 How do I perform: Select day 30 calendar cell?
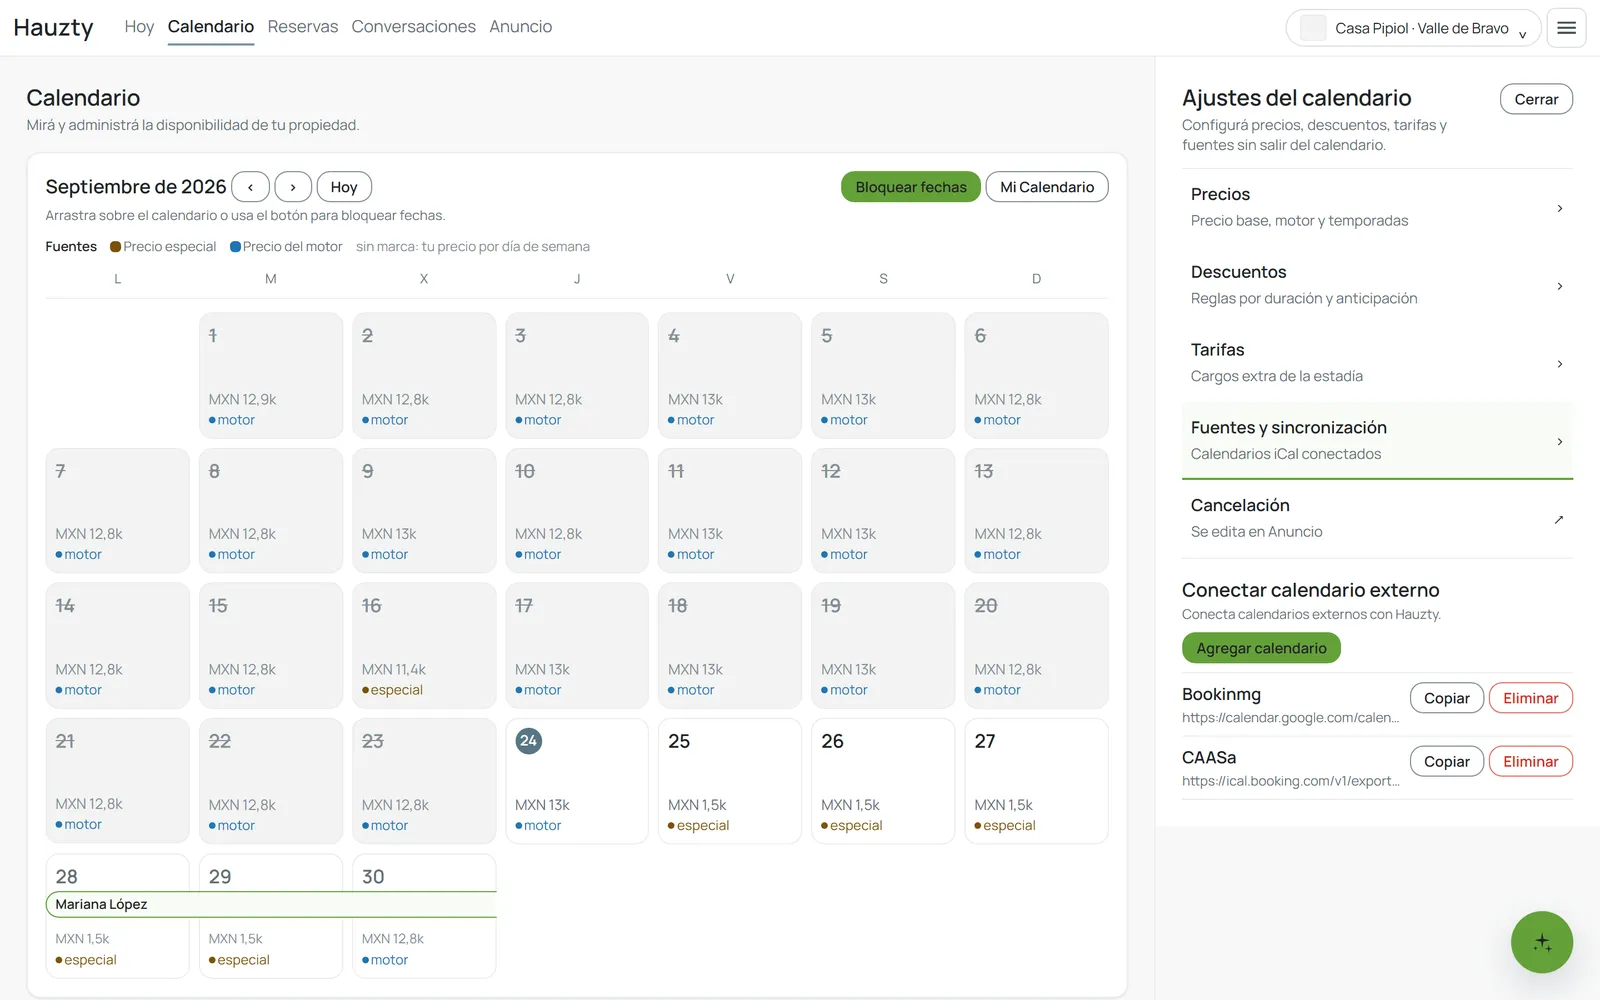pos(424,916)
